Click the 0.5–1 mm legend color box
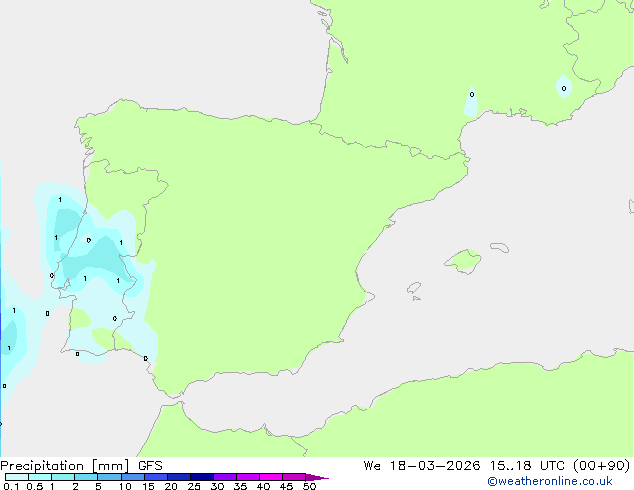634x490 pixels. (40, 477)
